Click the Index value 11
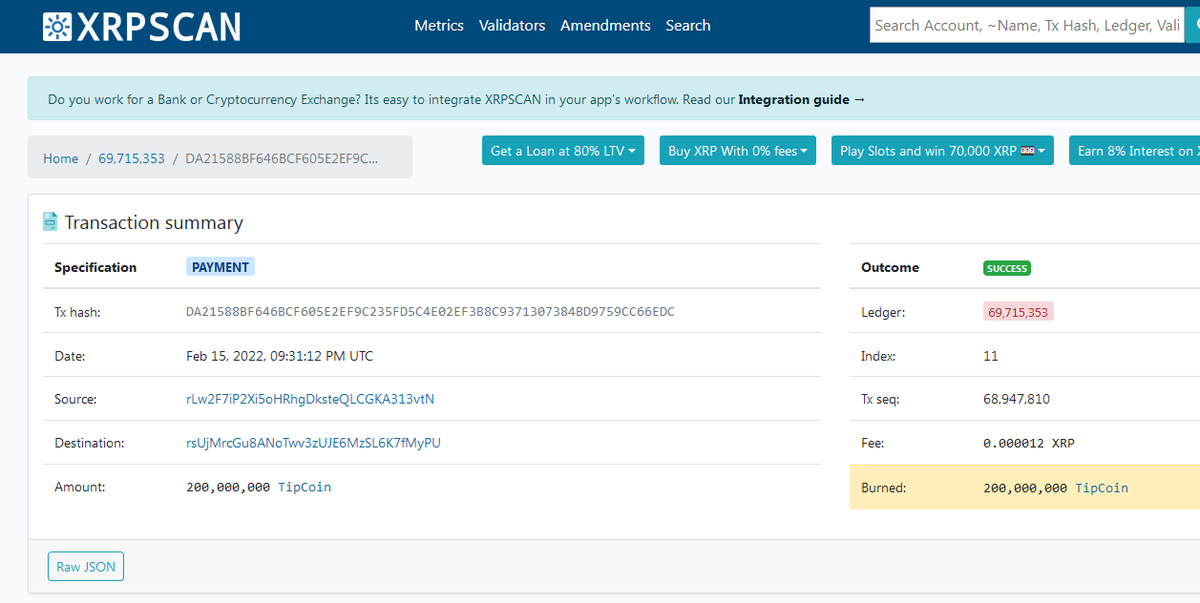 coord(991,356)
